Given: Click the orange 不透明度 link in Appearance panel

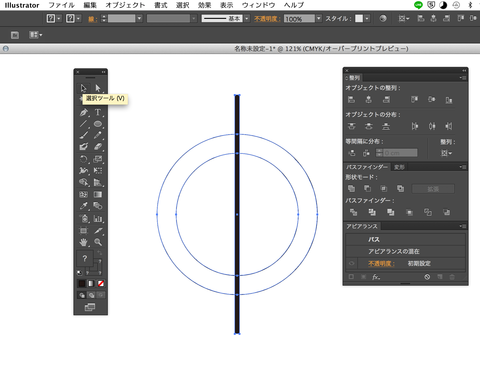Looking at the screenshot, I should [381, 263].
